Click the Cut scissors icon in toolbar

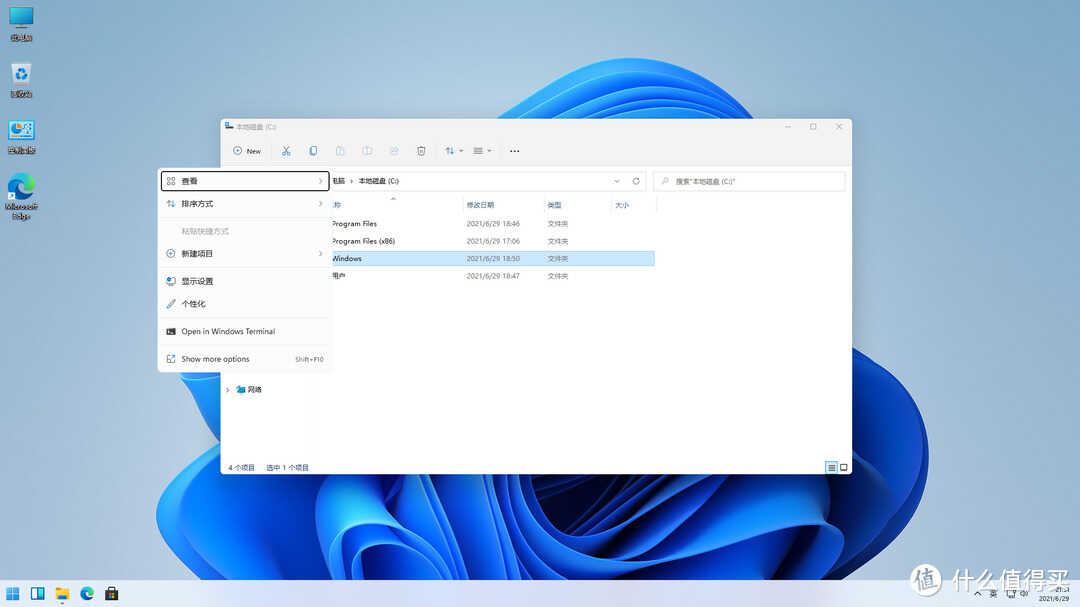coord(286,151)
